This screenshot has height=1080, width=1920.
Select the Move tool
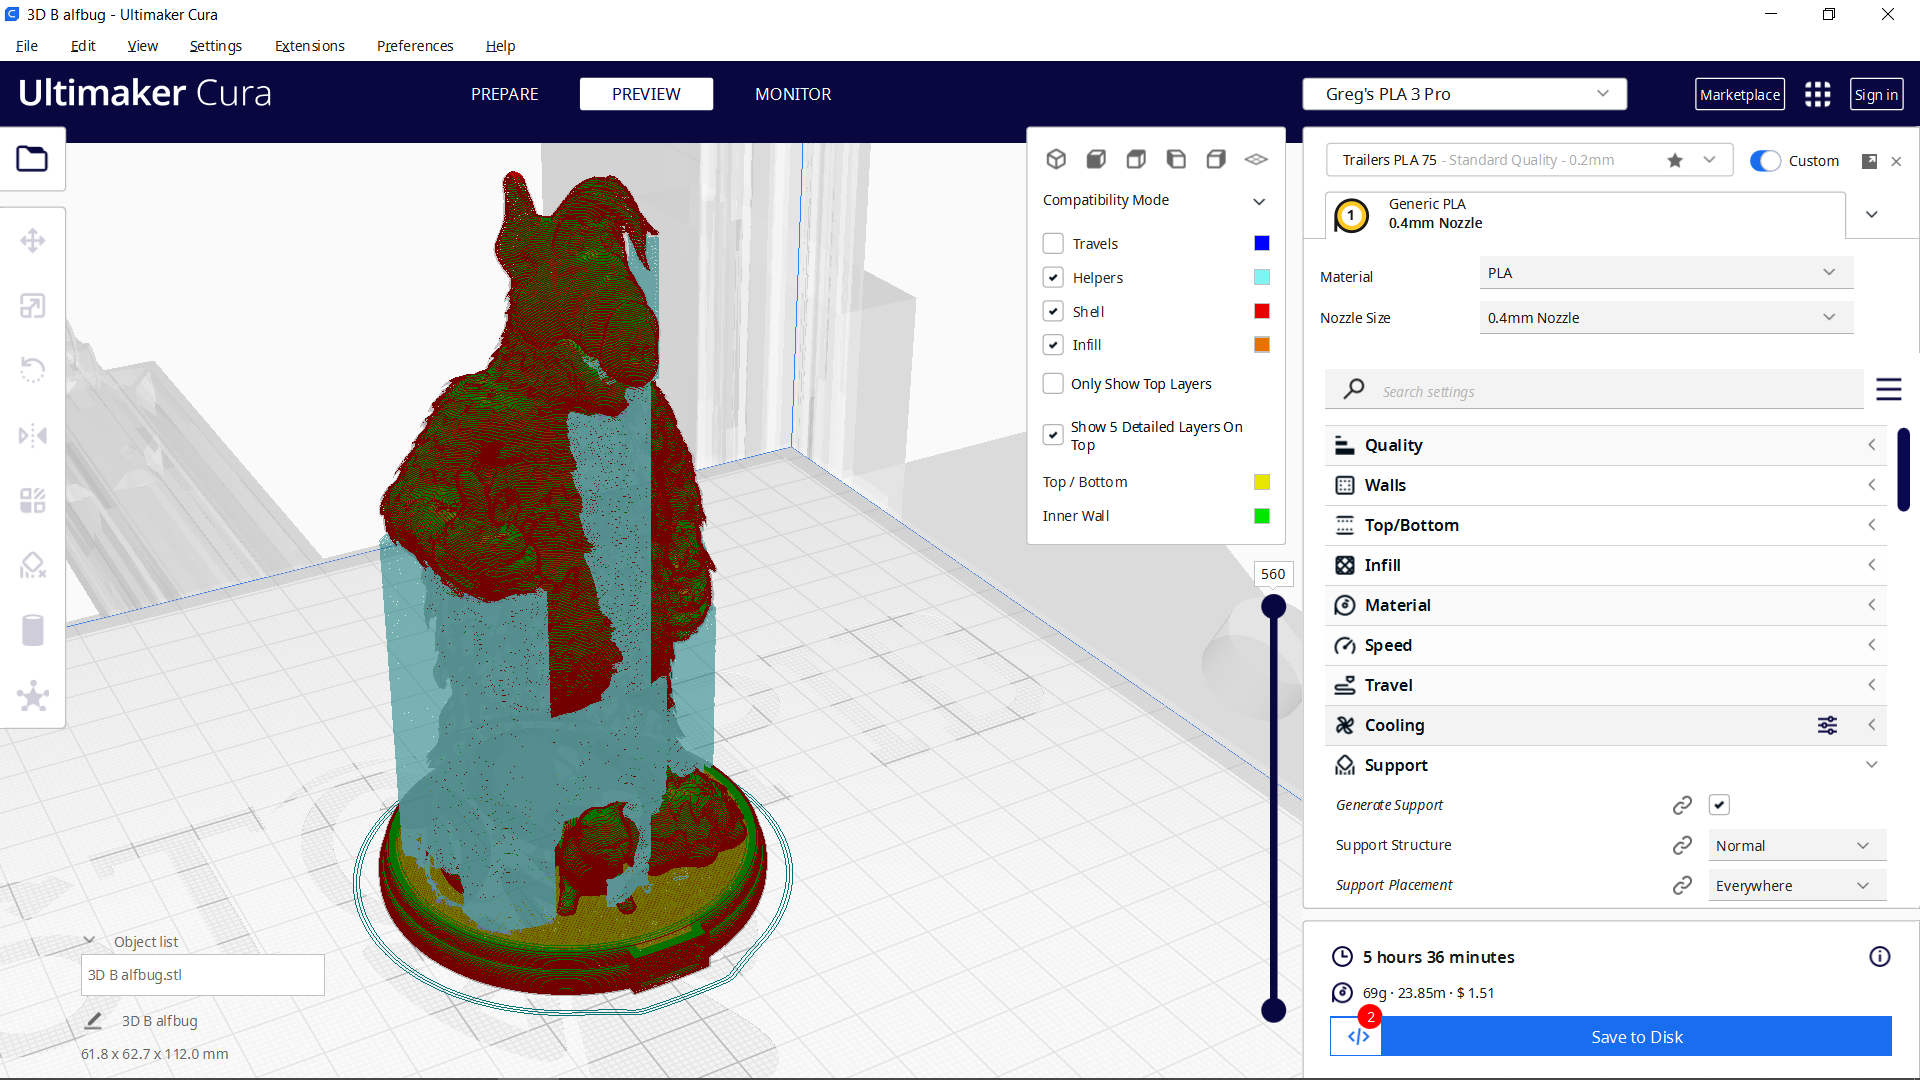[x=33, y=240]
